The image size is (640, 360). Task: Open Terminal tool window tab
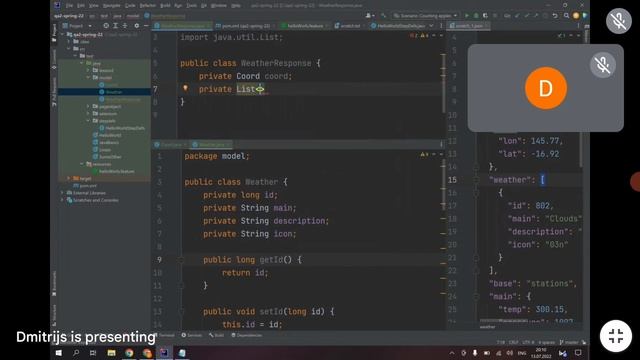pyautogui.click(x=166, y=335)
